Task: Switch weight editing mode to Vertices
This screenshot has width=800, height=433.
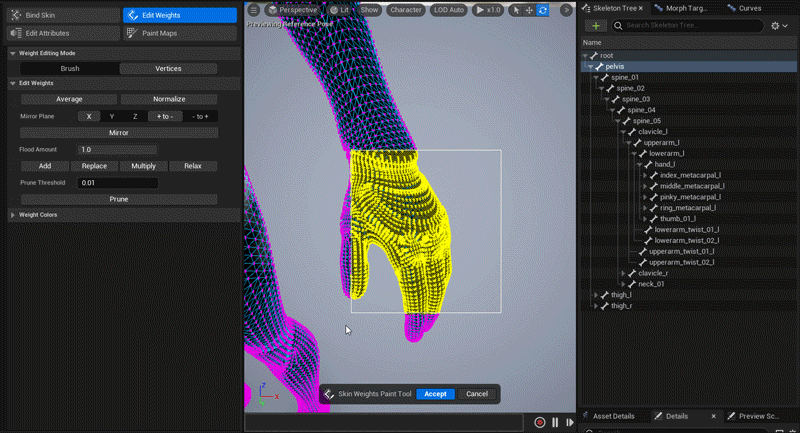Action: click(168, 68)
